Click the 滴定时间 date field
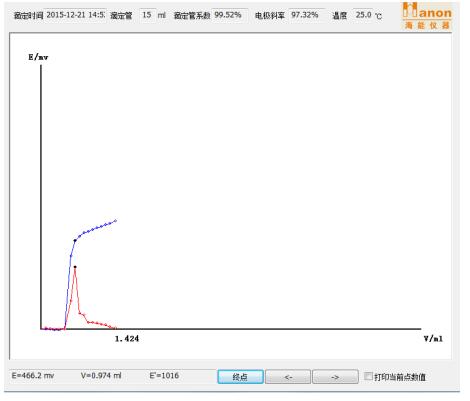 [75, 15]
